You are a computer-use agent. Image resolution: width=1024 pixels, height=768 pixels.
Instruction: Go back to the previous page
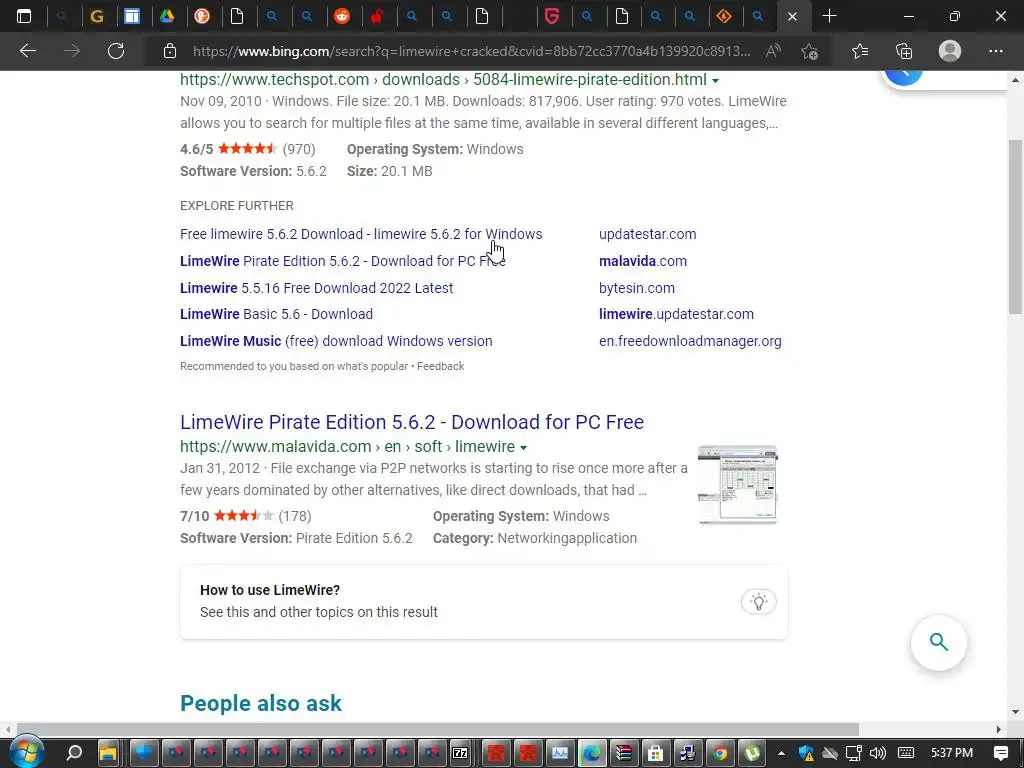click(27, 51)
